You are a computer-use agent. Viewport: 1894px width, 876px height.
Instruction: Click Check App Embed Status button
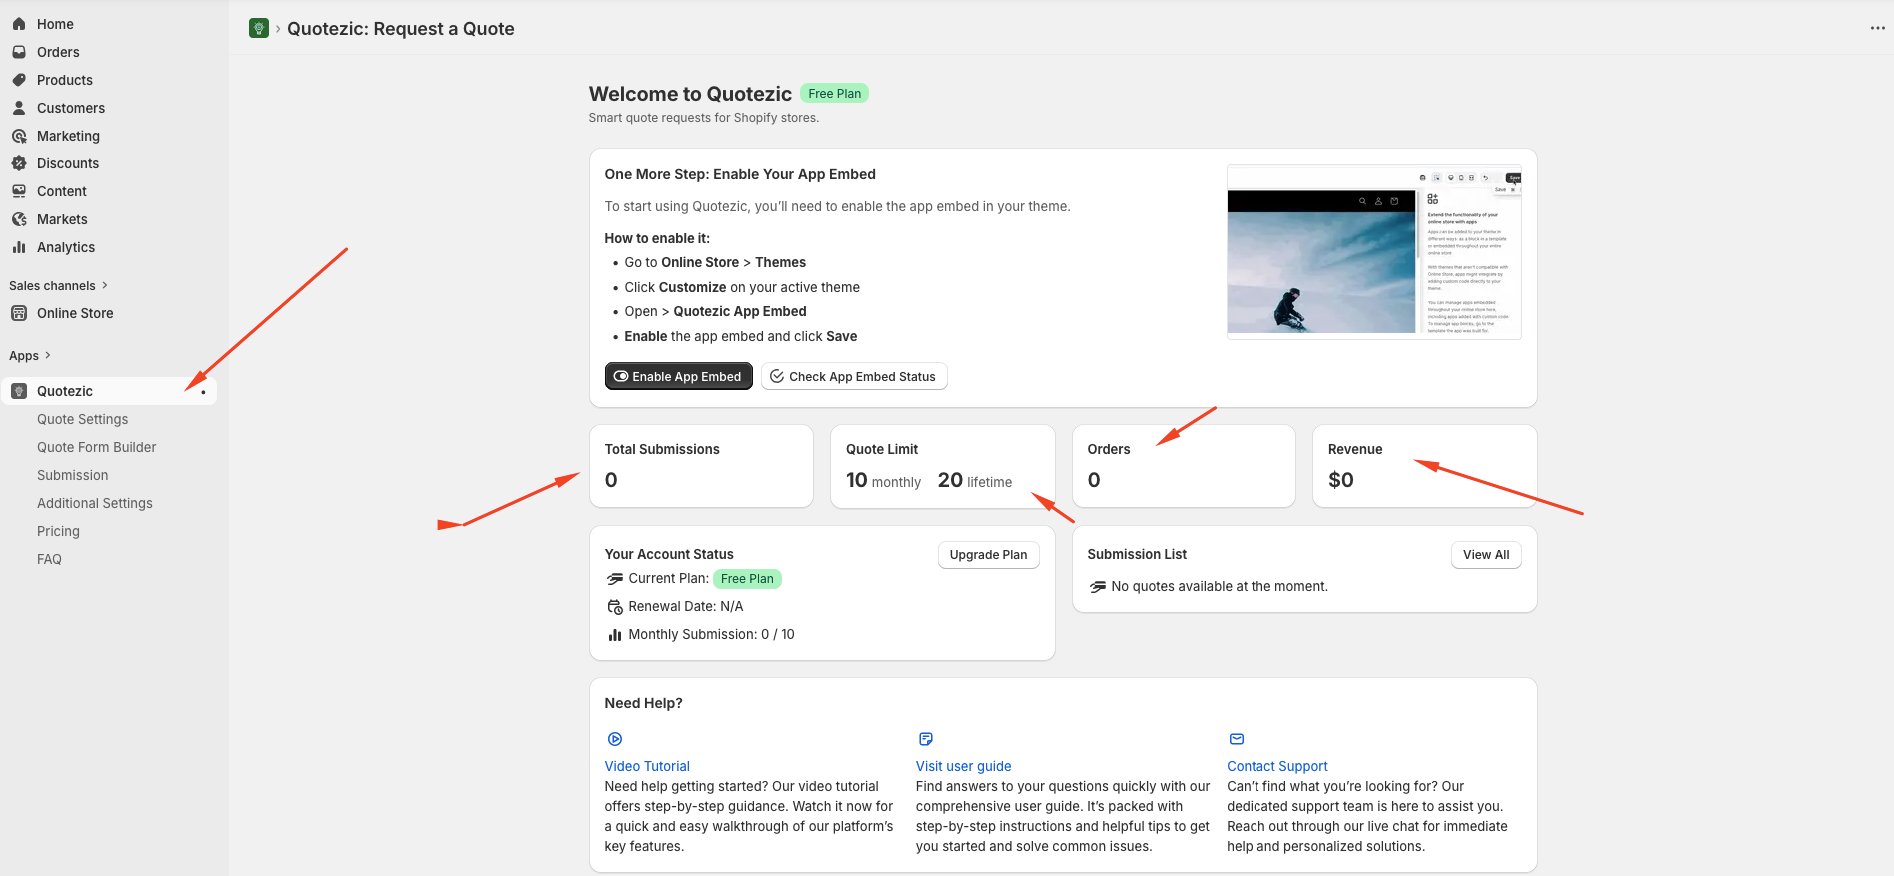click(853, 377)
